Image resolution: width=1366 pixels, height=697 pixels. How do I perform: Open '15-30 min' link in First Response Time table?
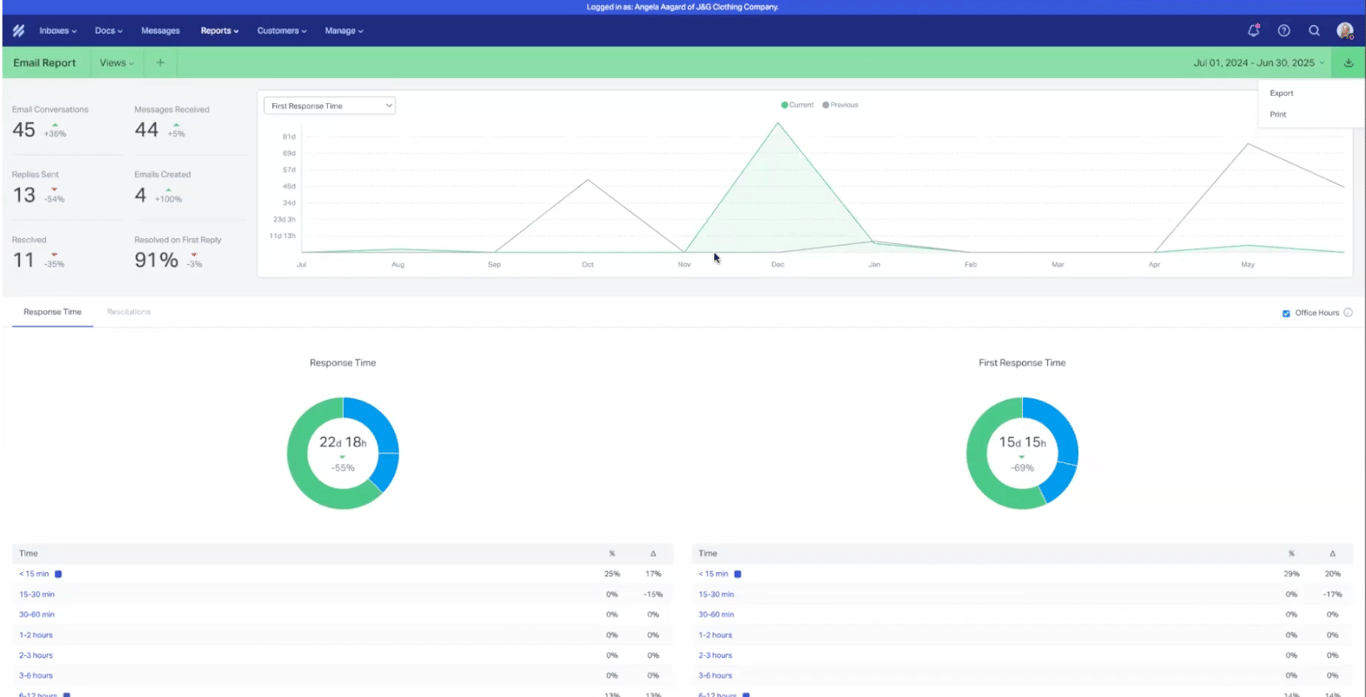click(716, 594)
